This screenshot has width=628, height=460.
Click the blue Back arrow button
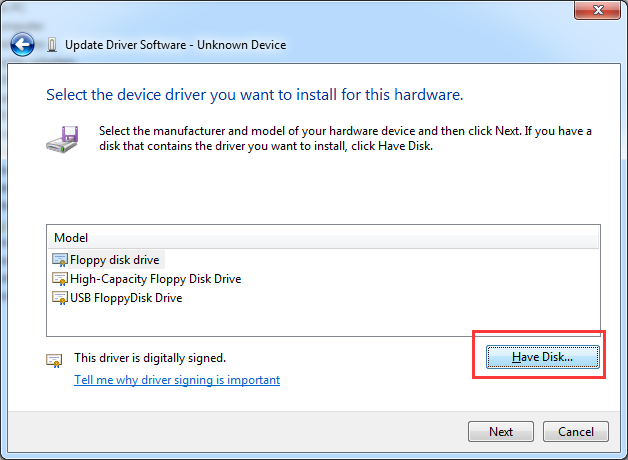click(x=22, y=45)
